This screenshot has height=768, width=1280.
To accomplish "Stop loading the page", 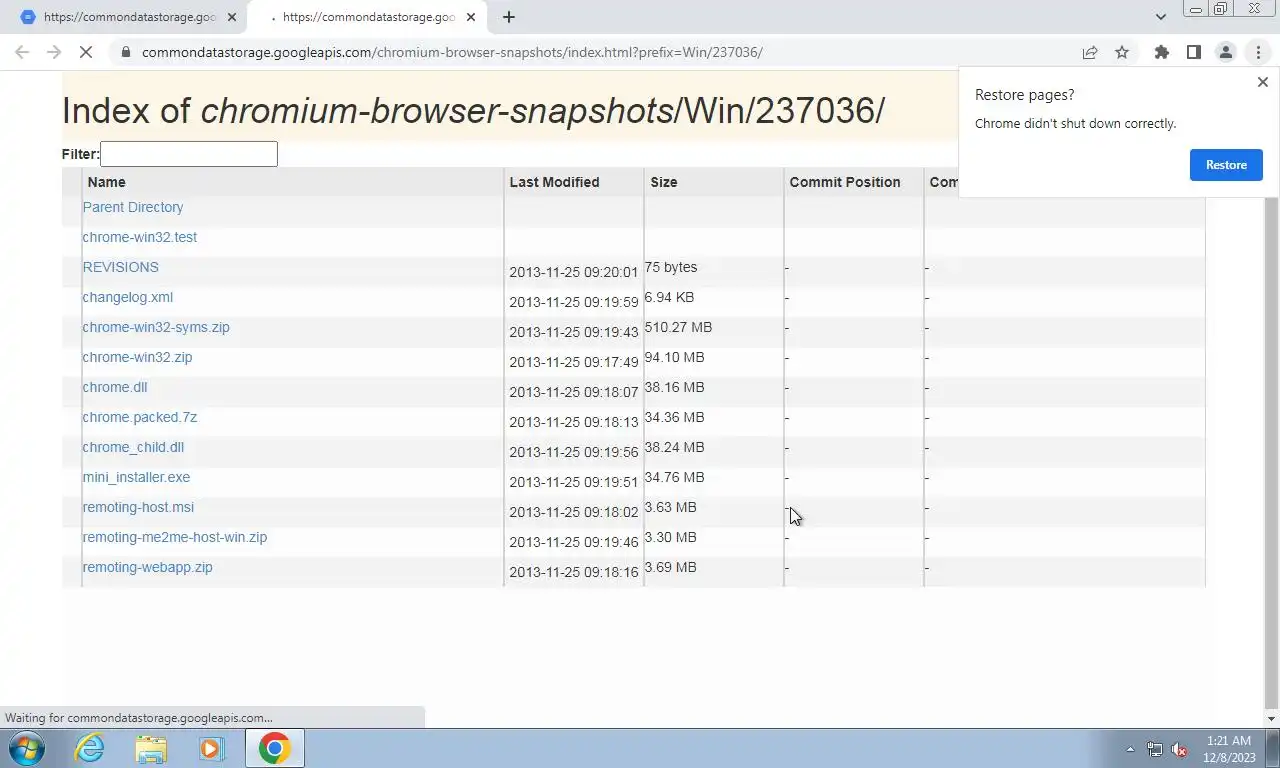I will pyautogui.click(x=86, y=52).
